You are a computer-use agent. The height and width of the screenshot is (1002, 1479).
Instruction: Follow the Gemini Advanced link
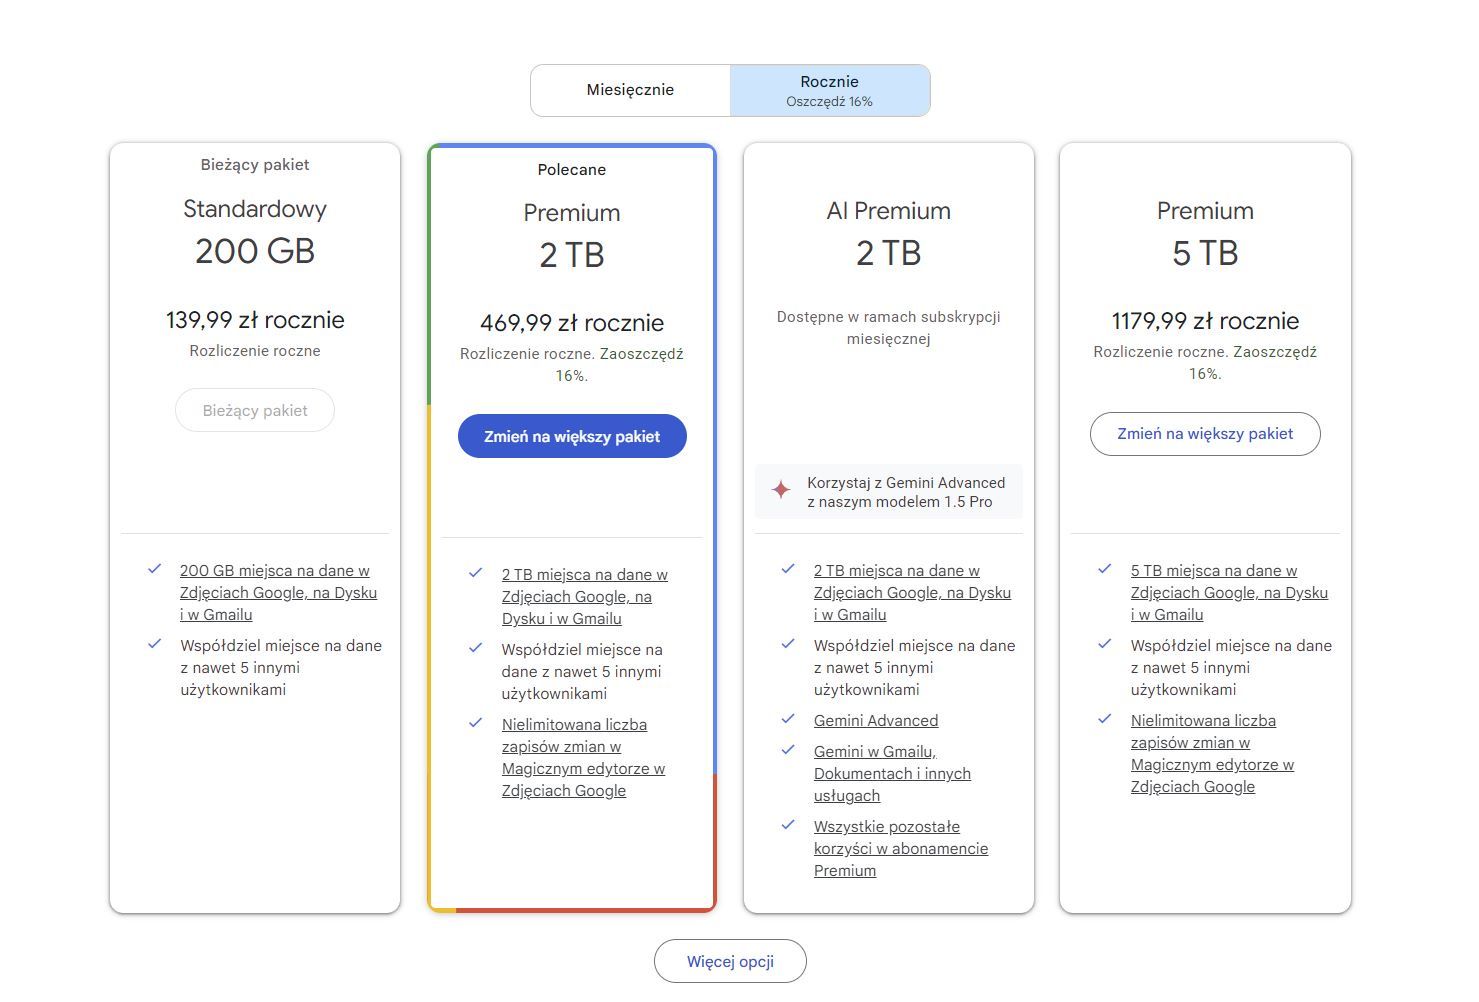click(x=876, y=720)
